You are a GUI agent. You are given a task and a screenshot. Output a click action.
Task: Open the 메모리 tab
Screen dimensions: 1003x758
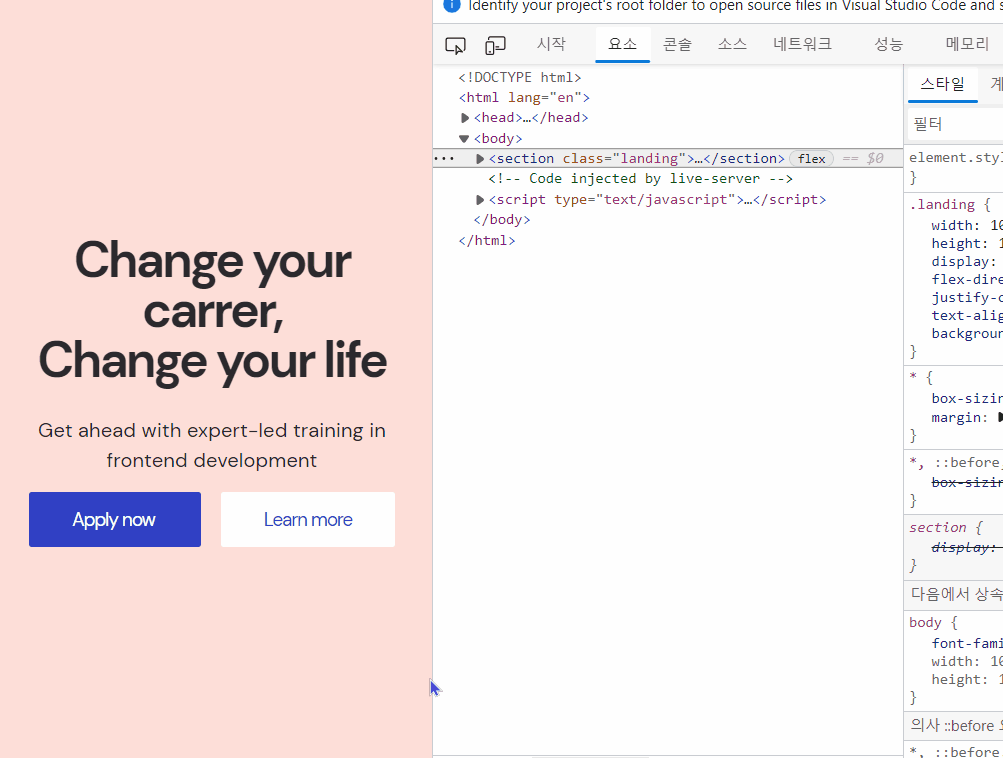(x=967, y=44)
